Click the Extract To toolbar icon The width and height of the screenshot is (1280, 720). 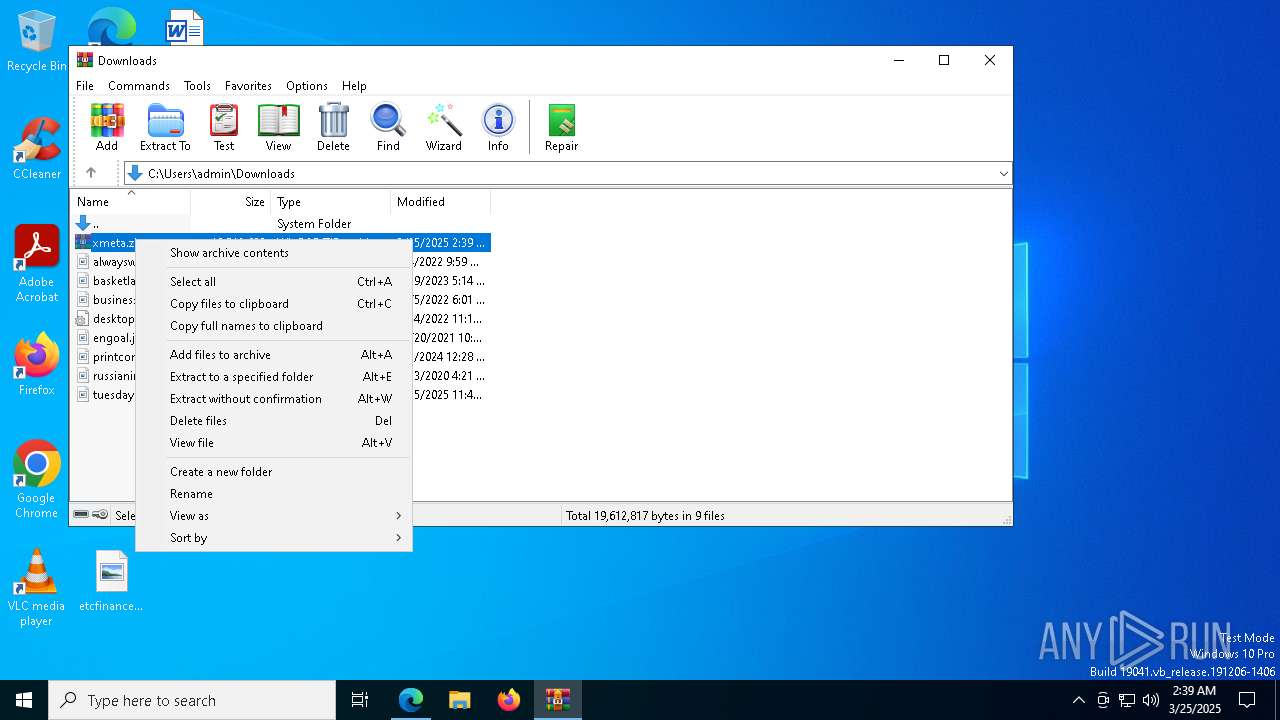(165, 127)
